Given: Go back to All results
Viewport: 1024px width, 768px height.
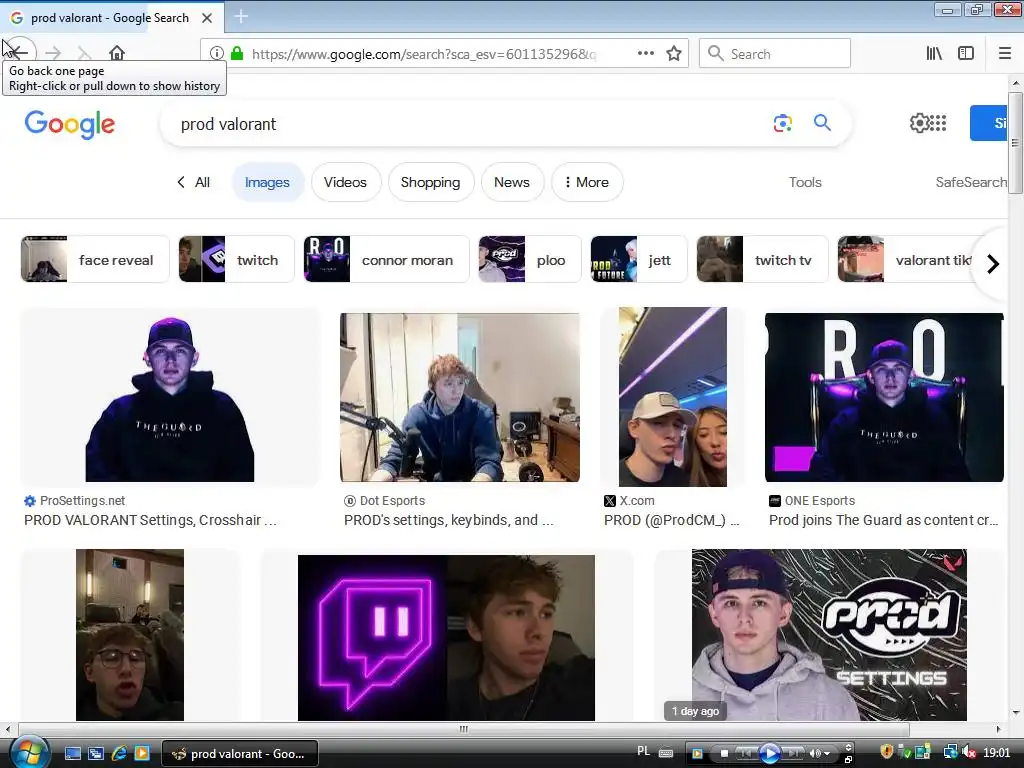Looking at the screenshot, I should click(193, 182).
